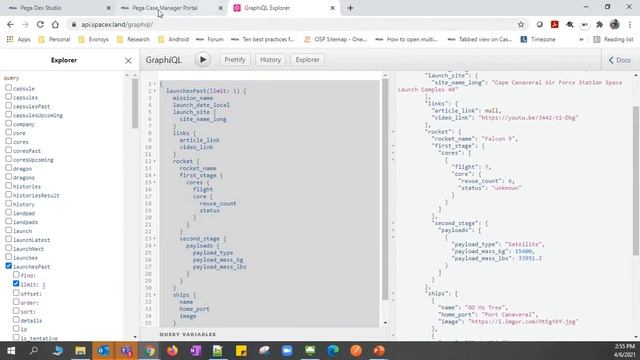Image resolution: width=640 pixels, height=360 pixels.
Task: Open the Research bookmarks folder
Action: click(133, 39)
